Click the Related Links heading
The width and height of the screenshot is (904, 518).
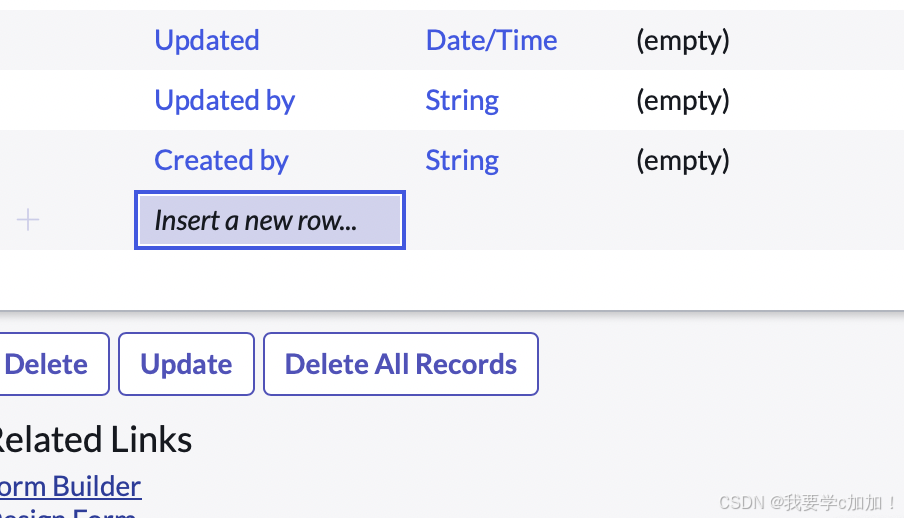(x=93, y=439)
